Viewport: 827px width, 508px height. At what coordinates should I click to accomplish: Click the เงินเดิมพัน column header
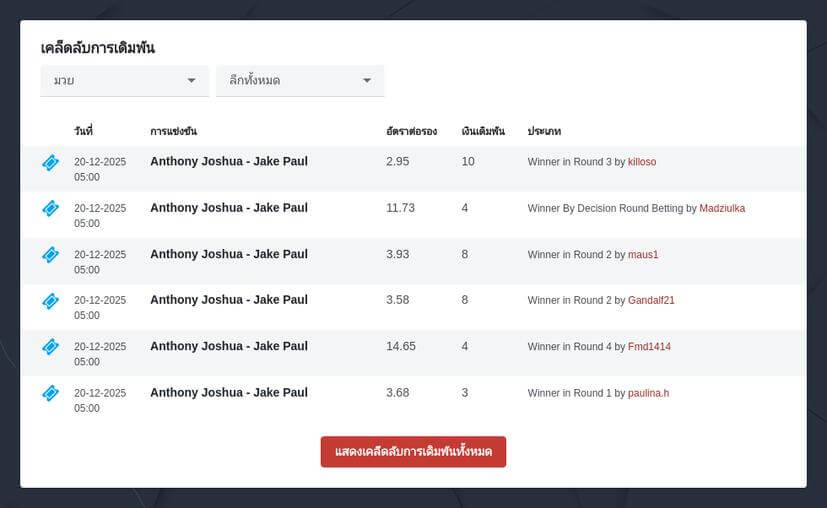[483, 132]
